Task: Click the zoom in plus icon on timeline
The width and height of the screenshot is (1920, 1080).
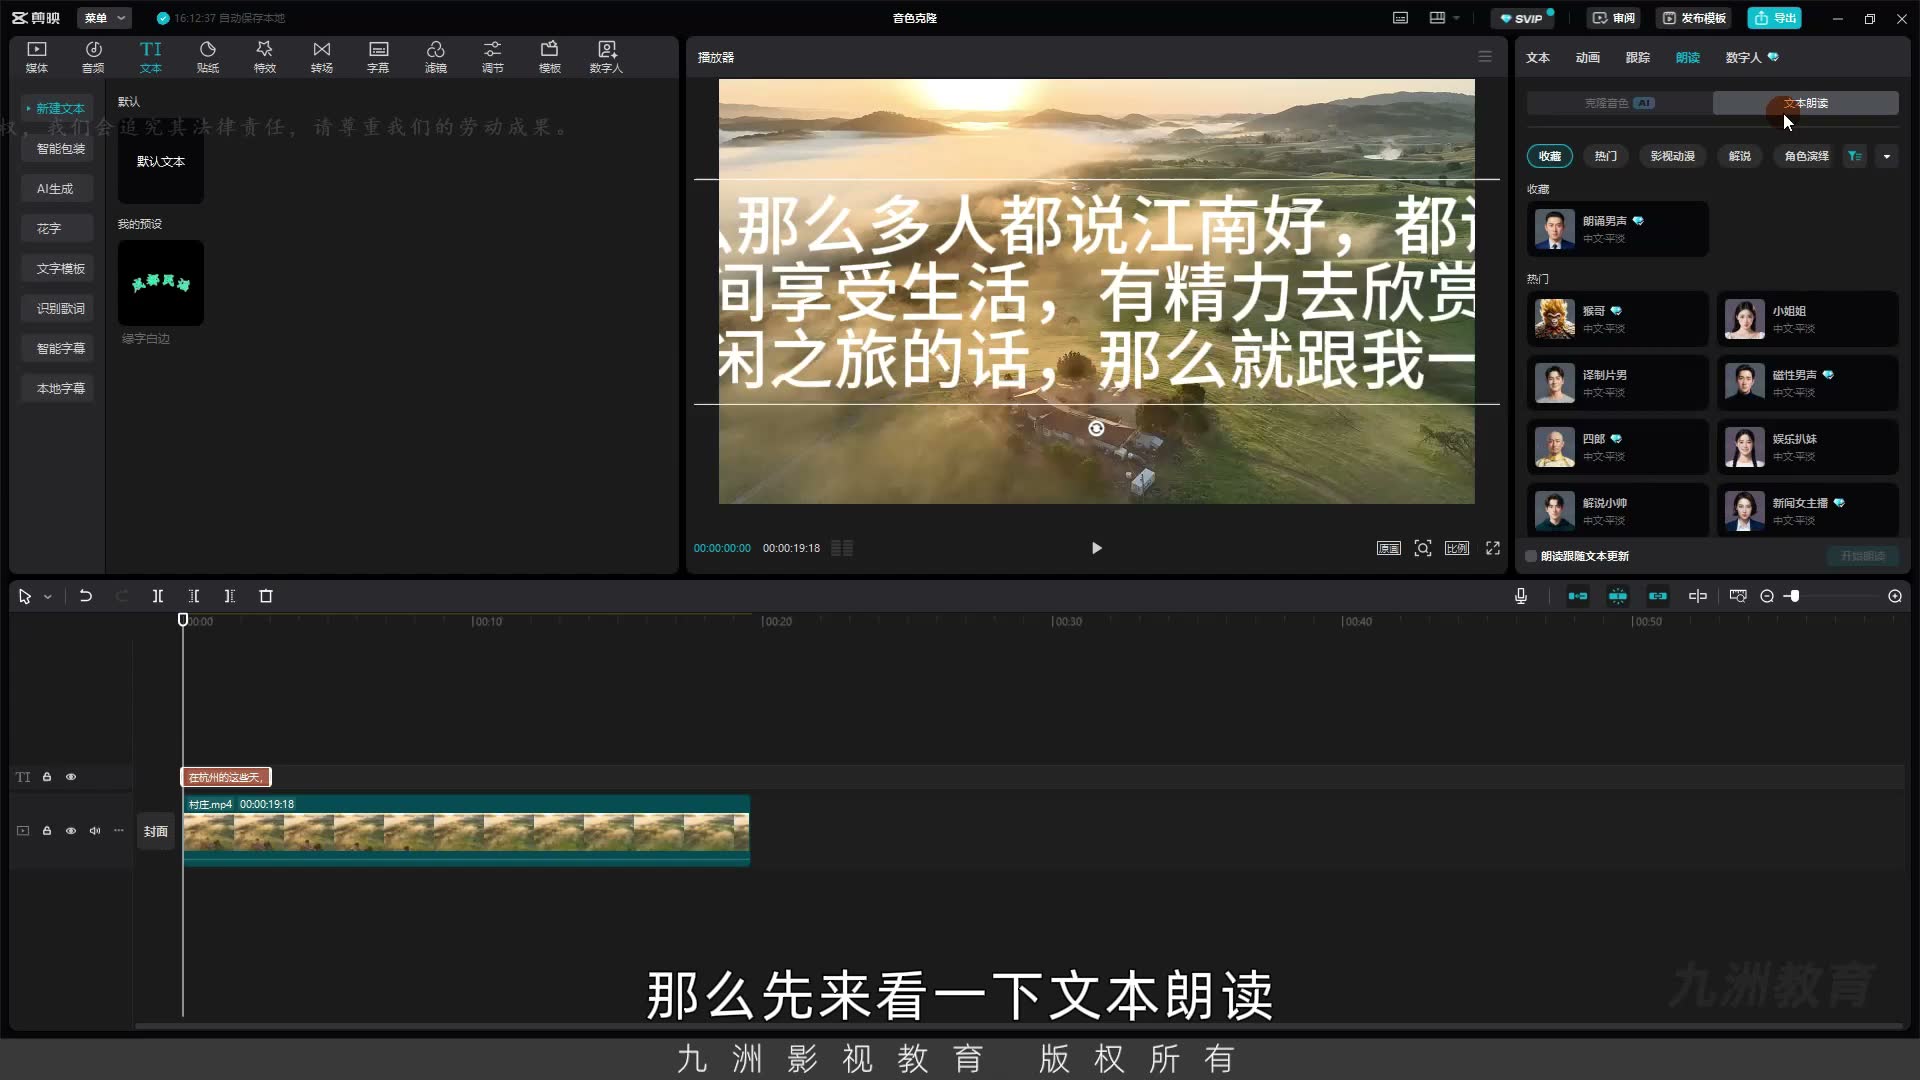Action: [x=1895, y=596]
